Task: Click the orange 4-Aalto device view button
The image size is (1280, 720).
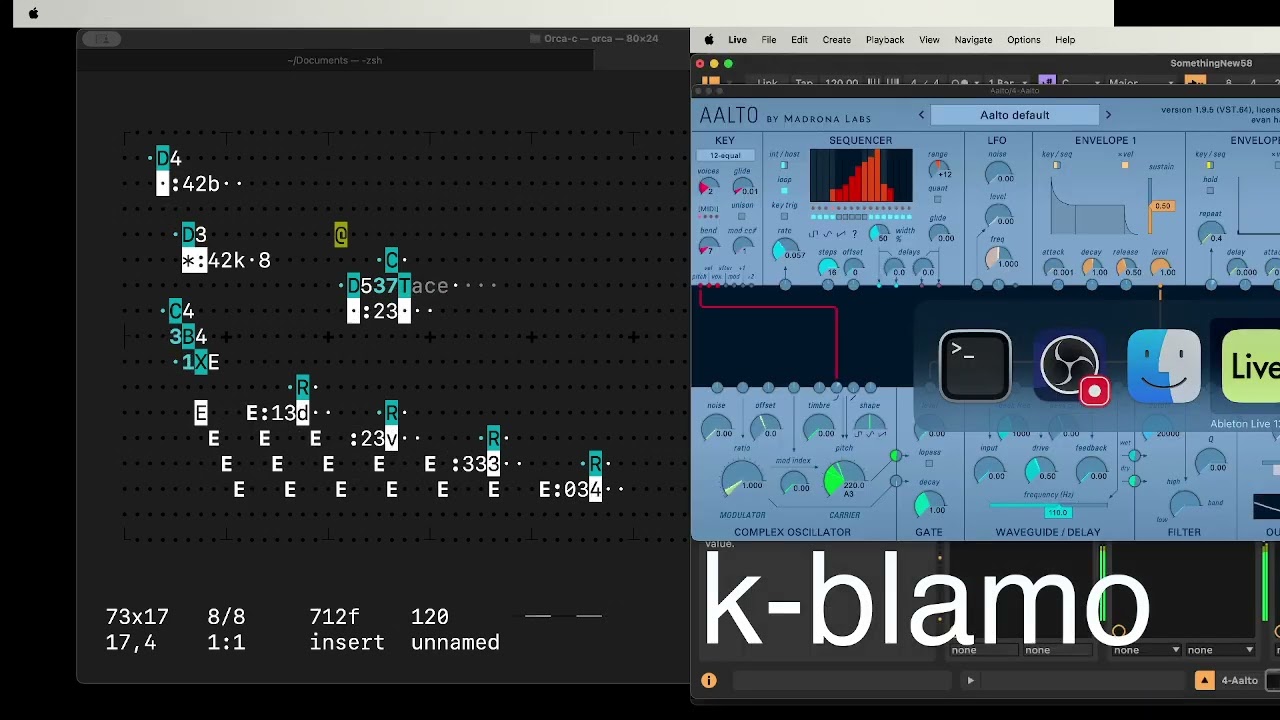Action: coord(1204,680)
